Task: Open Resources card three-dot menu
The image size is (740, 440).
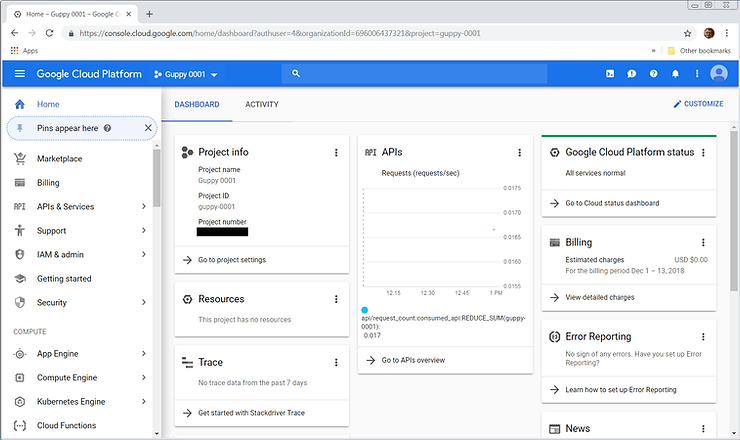Action: [336, 299]
